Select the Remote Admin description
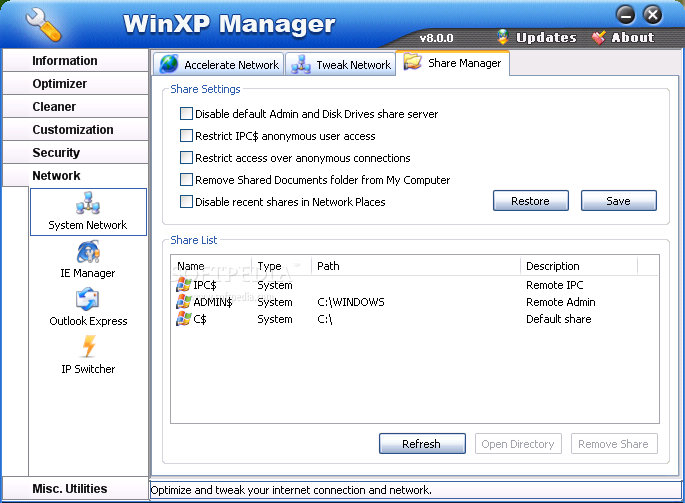Image resolution: width=685 pixels, height=503 pixels. [560, 302]
